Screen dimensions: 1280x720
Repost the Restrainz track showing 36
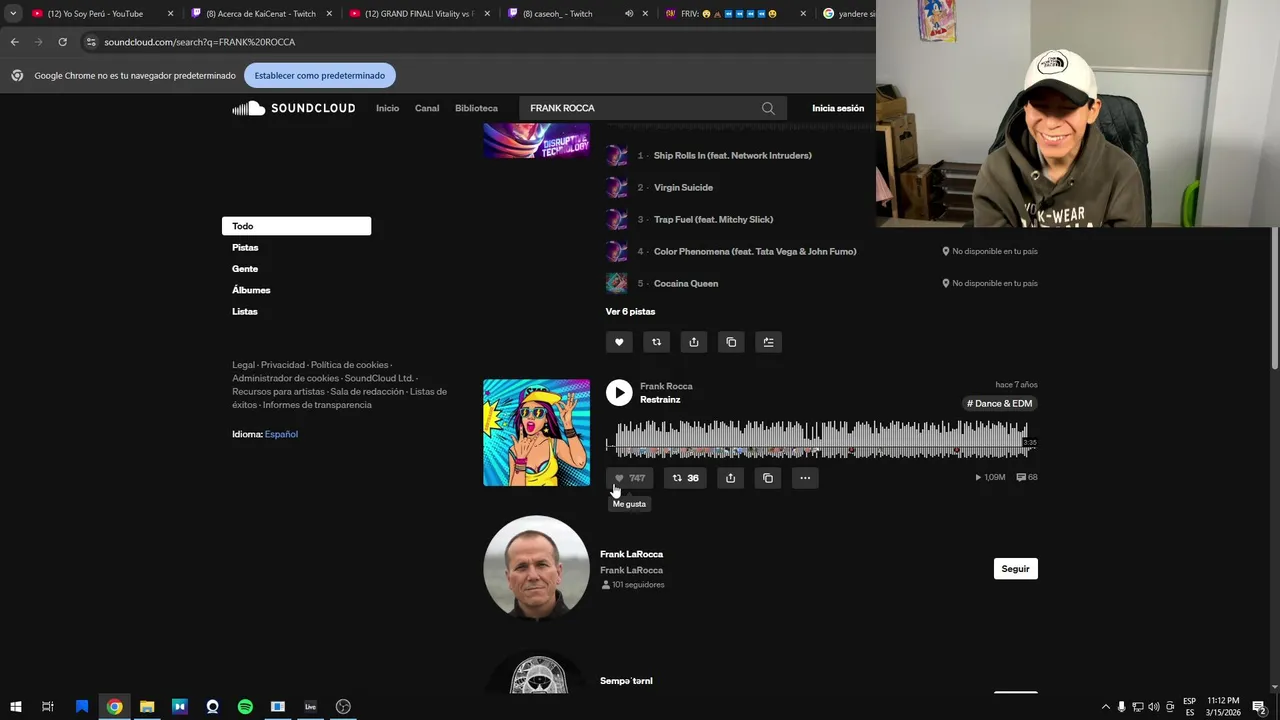(x=685, y=478)
